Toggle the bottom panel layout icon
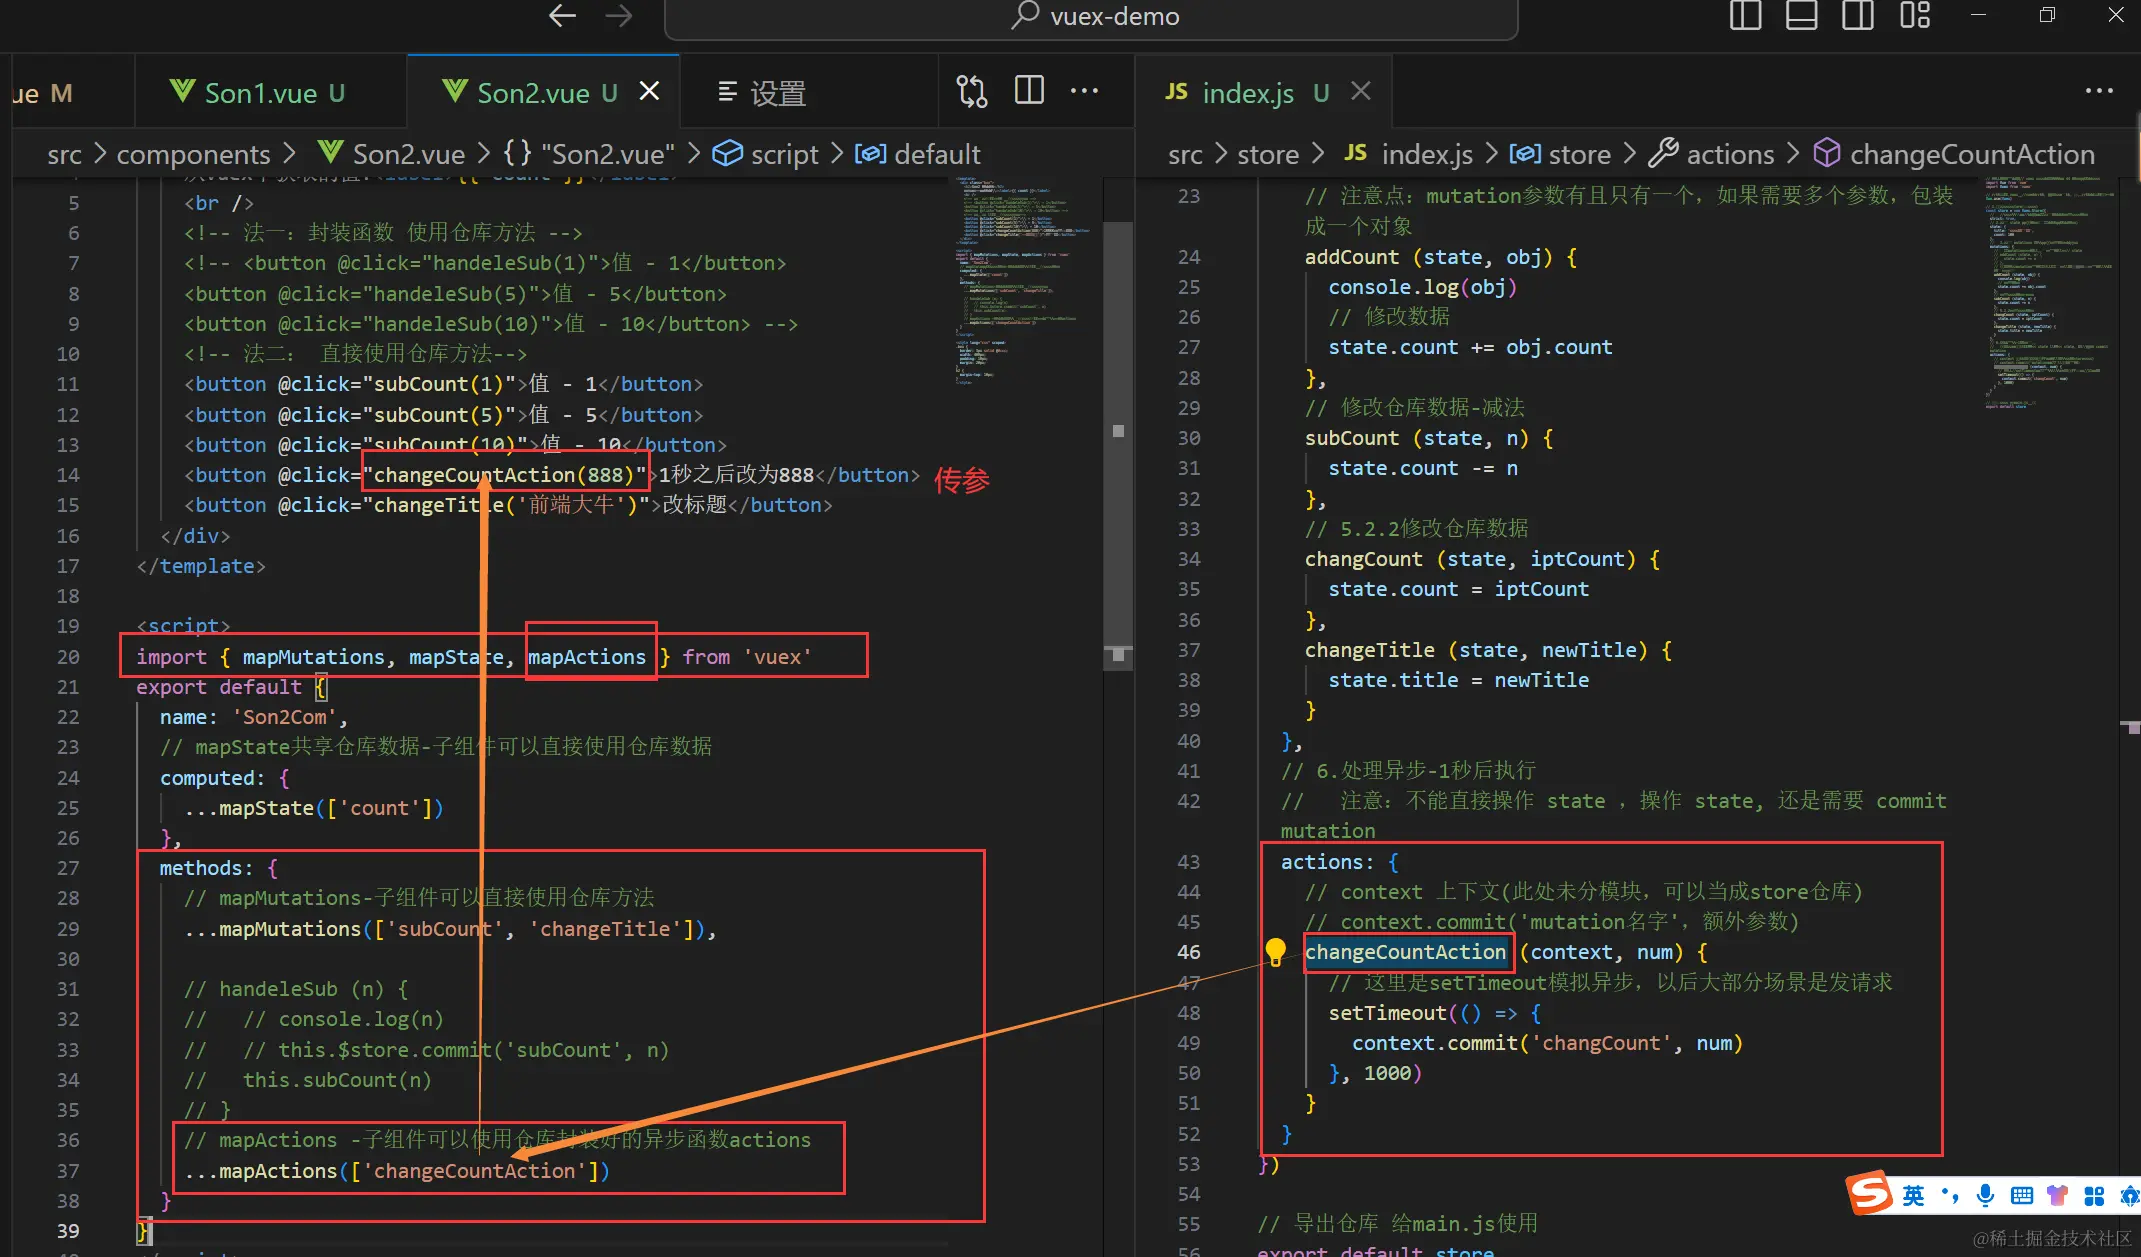The width and height of the screenshot is (2141, 1257). point(1801,16)
